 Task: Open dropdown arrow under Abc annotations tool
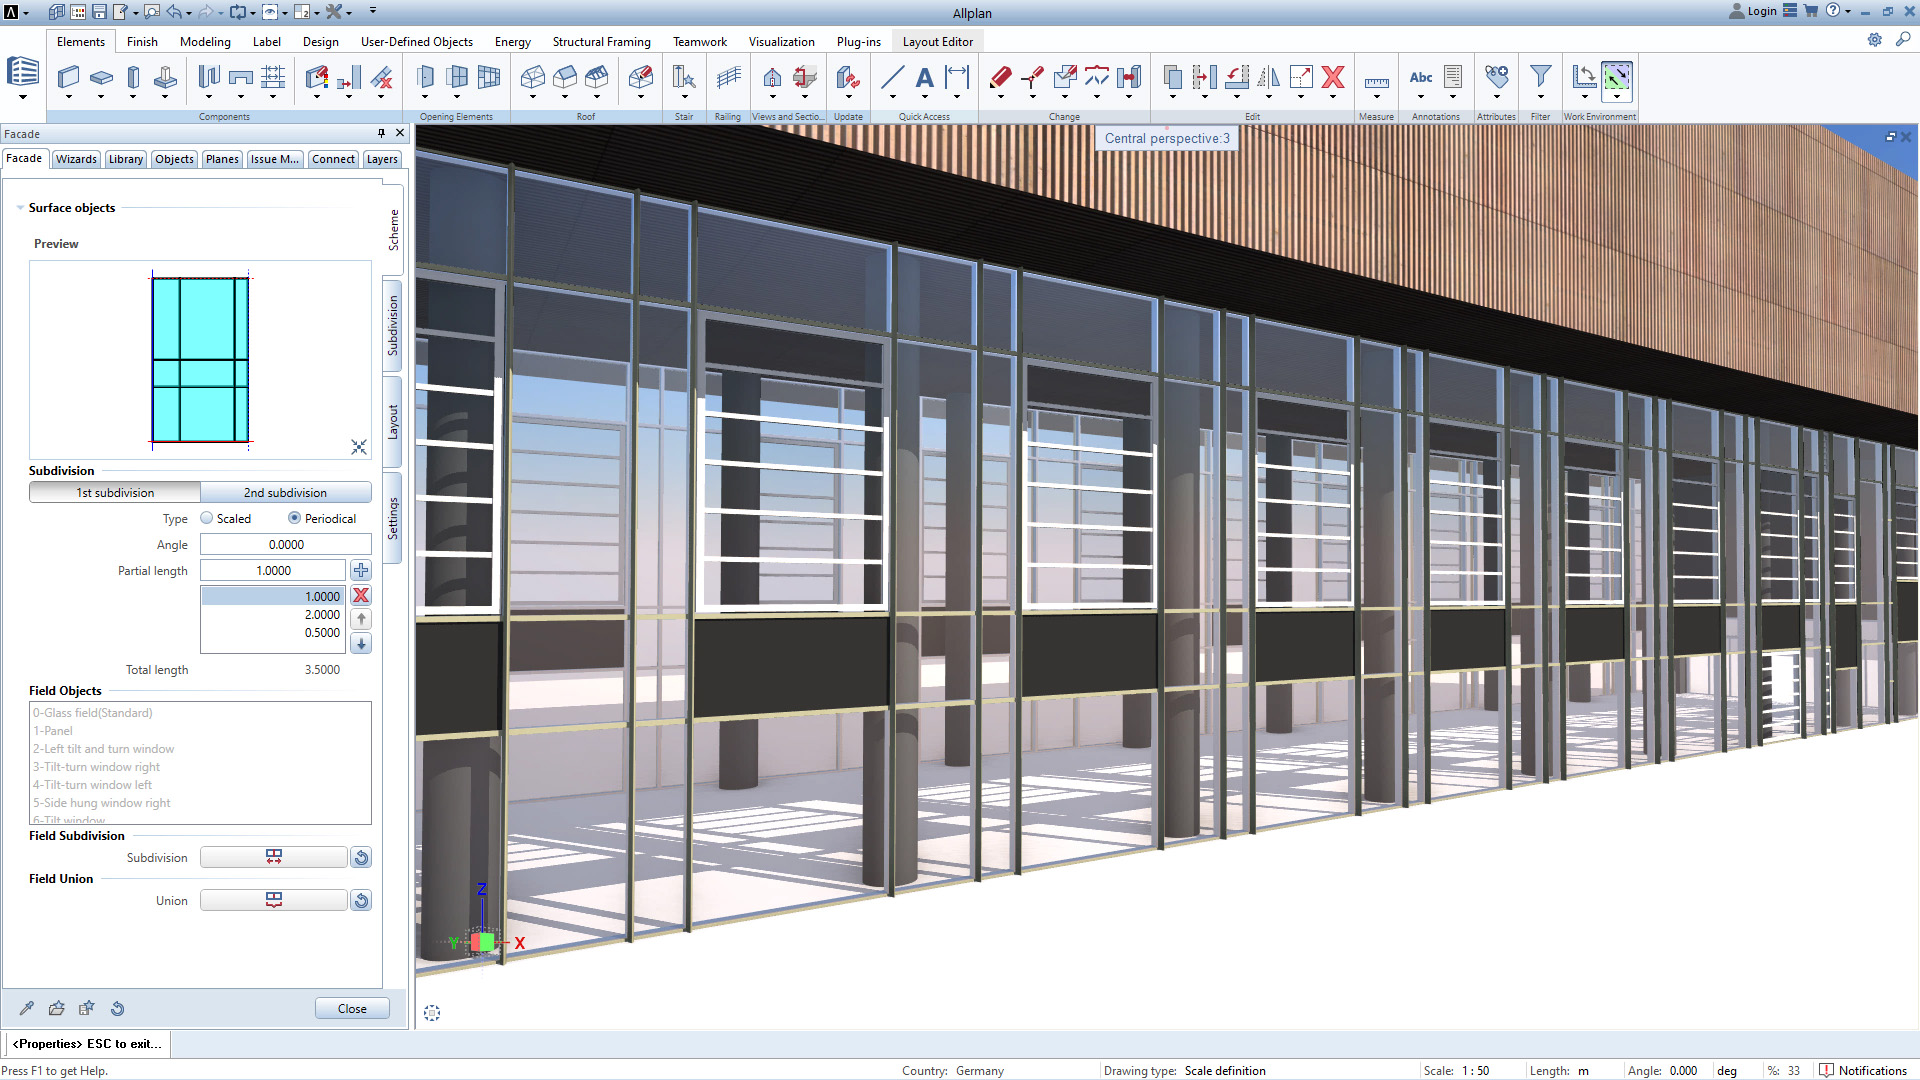point(1420,98)
